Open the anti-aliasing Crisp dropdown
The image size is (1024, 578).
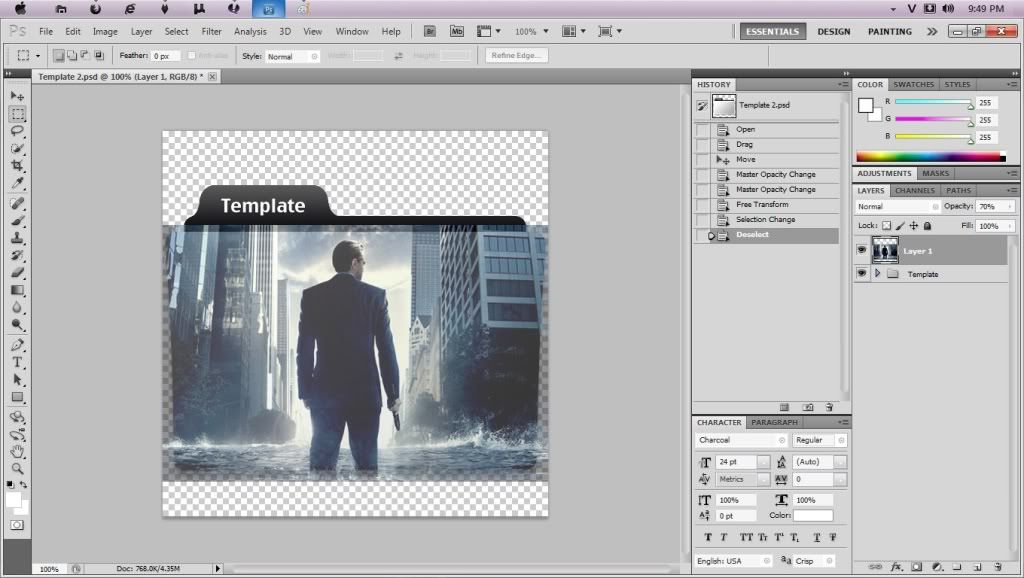814,561
